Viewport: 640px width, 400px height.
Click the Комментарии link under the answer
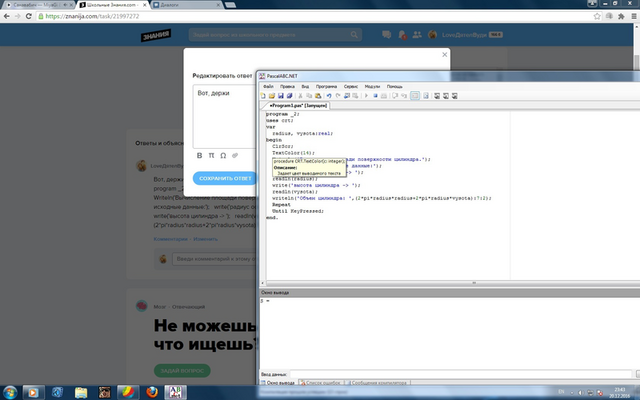(171, 239)
